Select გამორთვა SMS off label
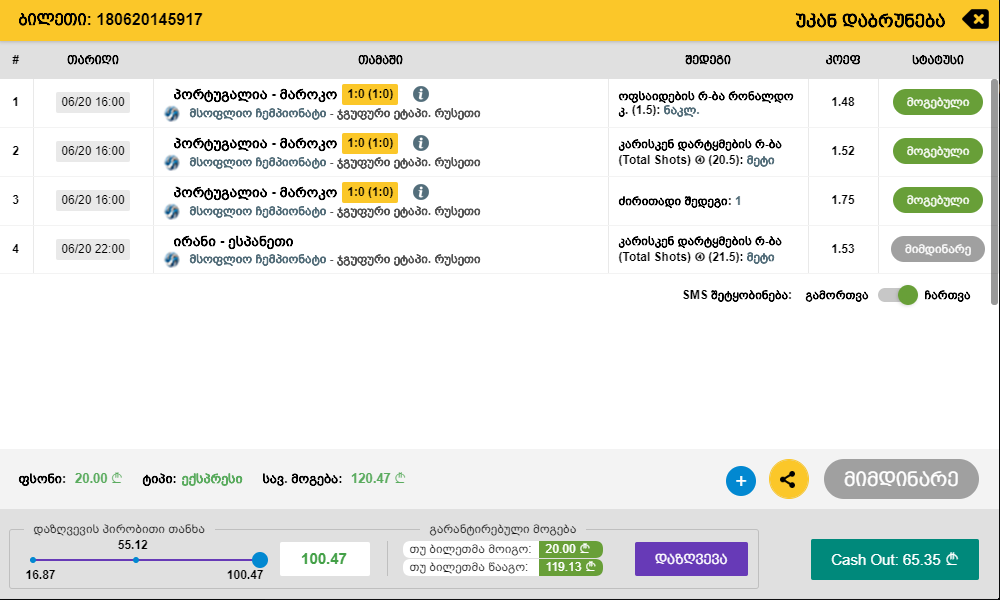Viewport: 1000px width, 600px height. click(x=837, y=295)
